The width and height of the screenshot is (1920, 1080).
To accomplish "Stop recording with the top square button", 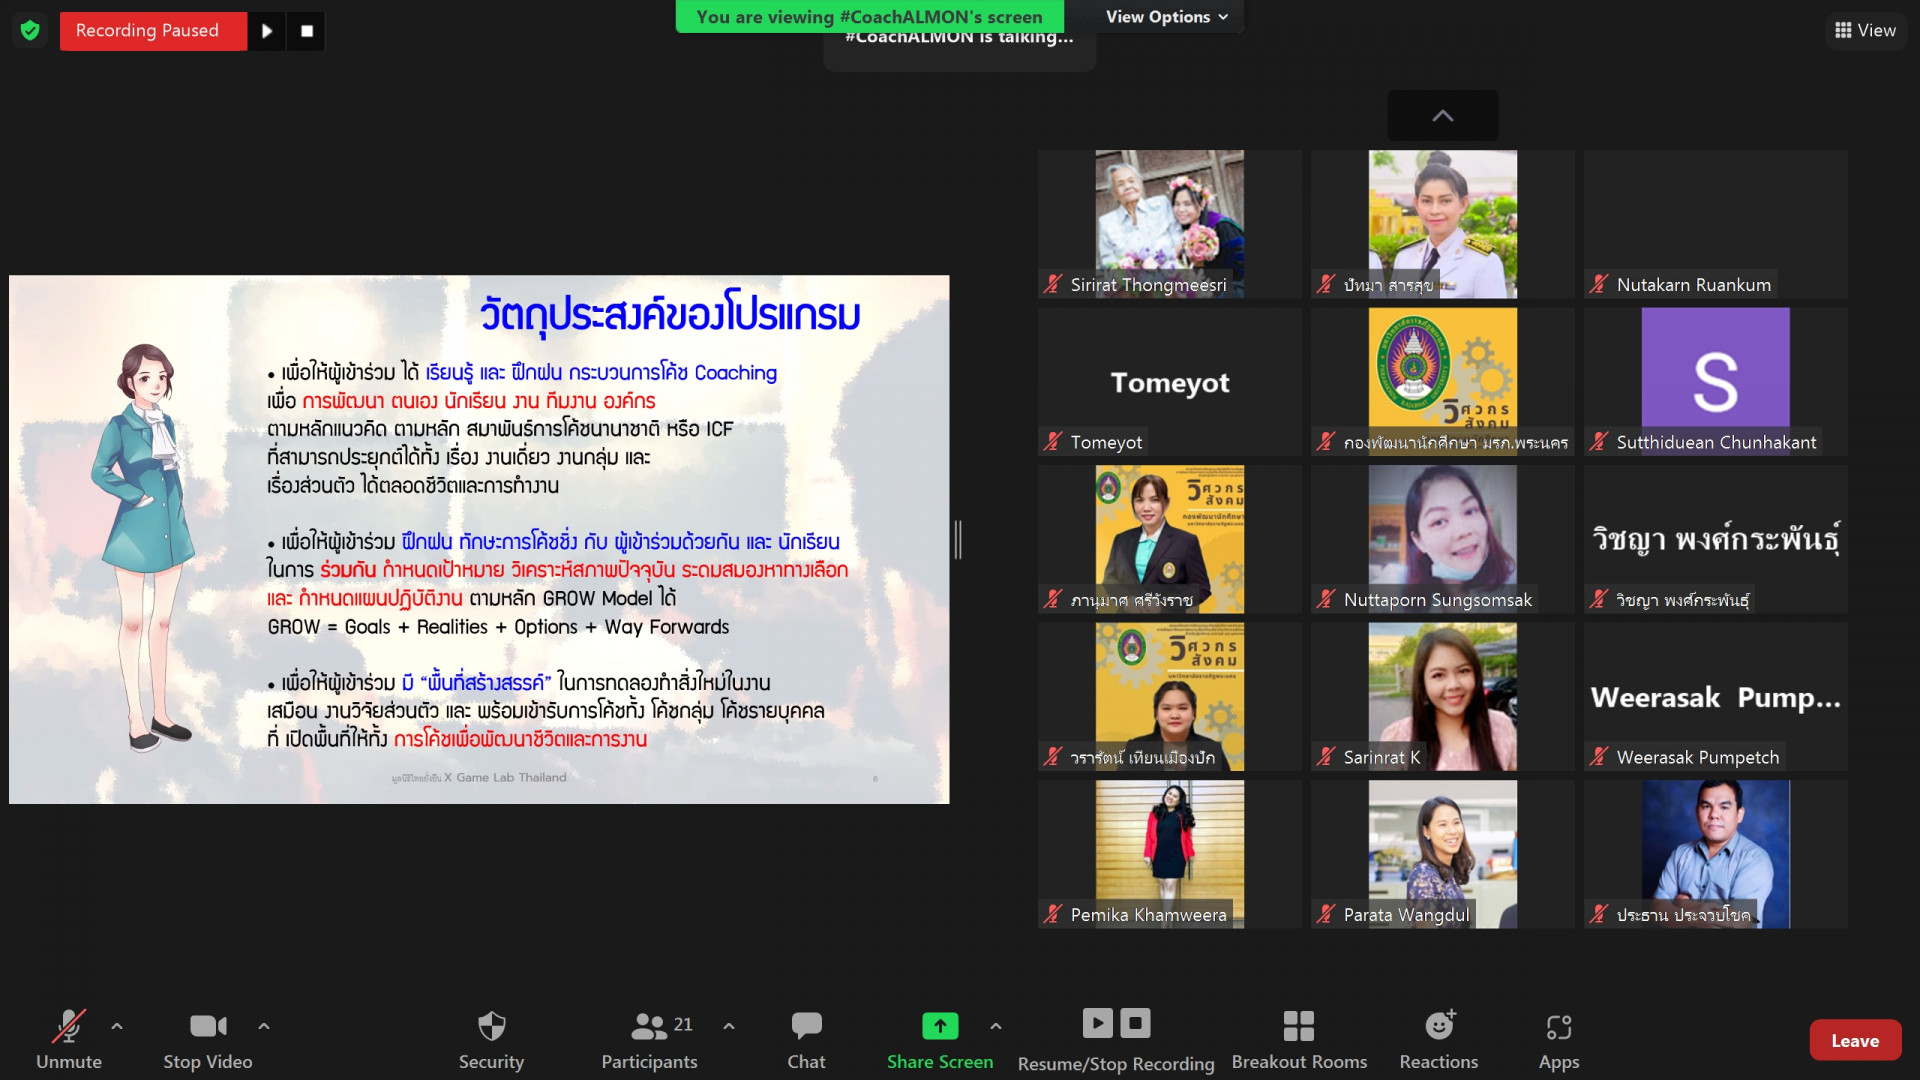I will click(307, 31).
